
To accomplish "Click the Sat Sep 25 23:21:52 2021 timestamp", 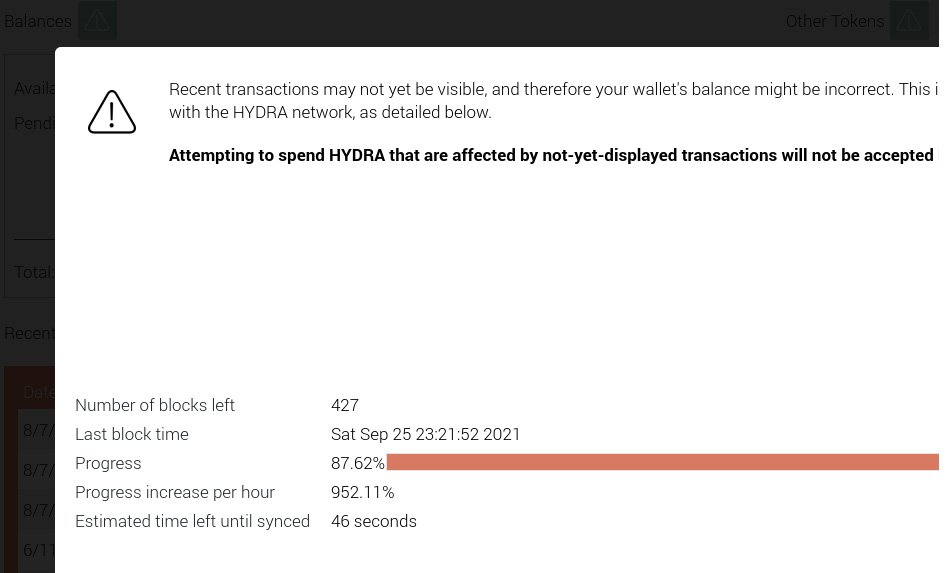I will click(426, 434).
